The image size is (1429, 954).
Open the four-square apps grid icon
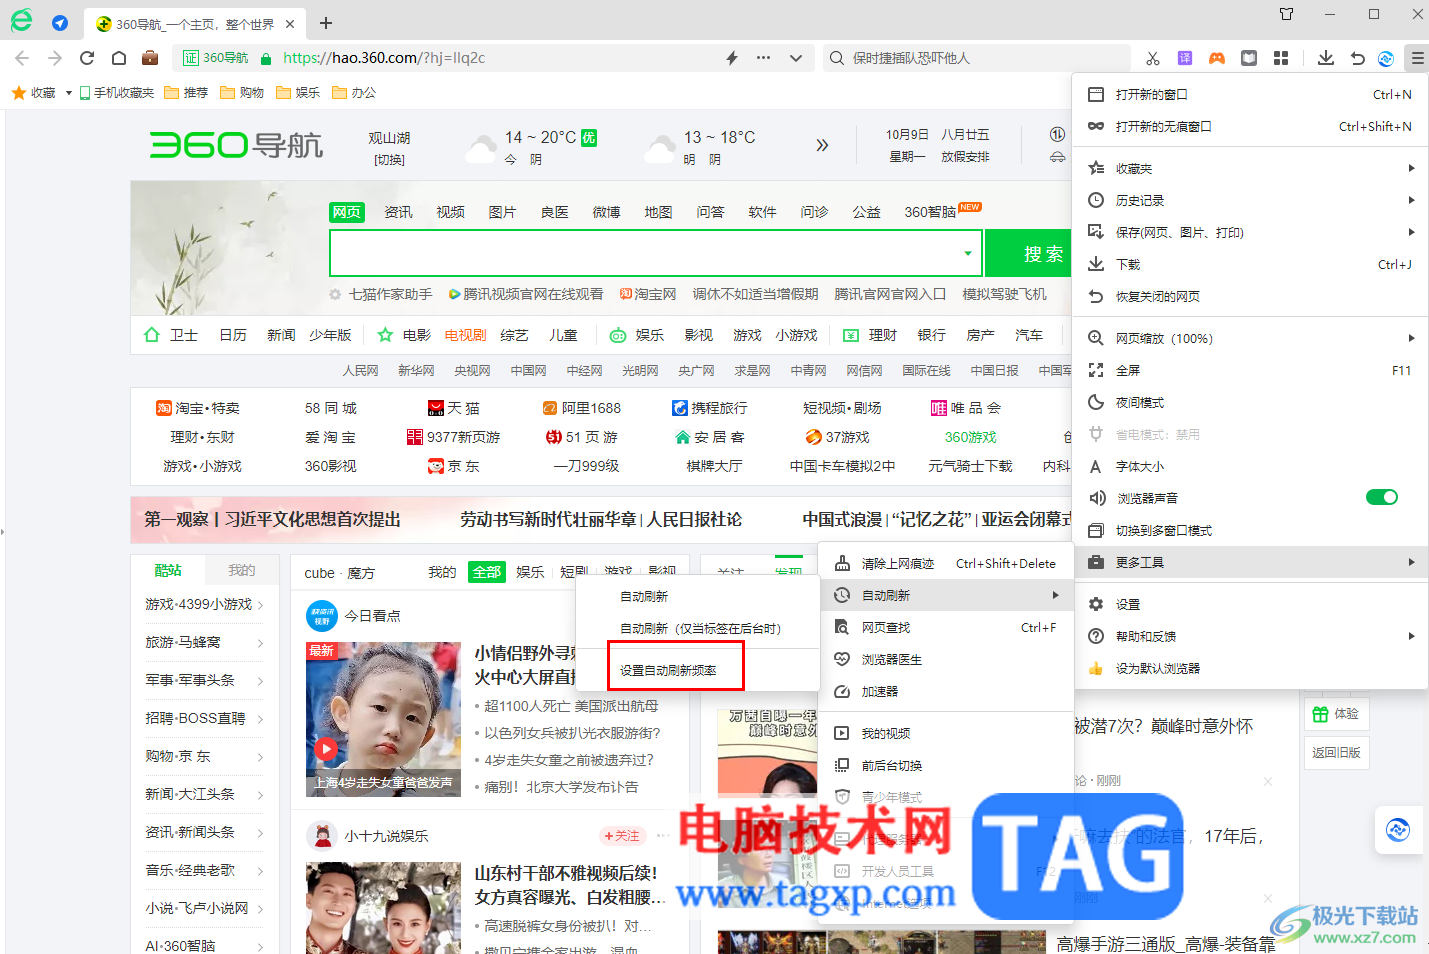(x=1281, y=58)
